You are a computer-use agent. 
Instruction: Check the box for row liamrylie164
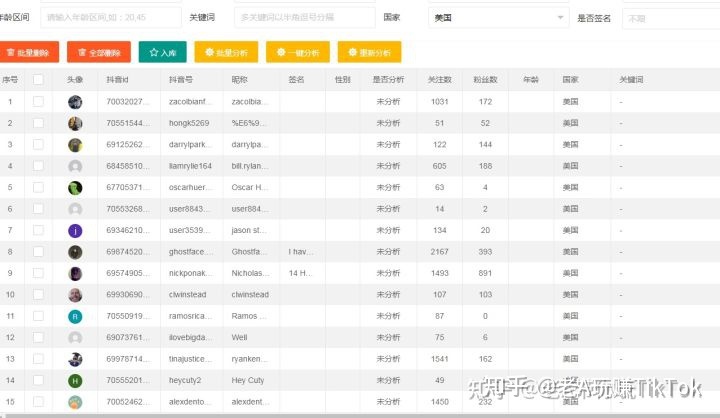[38, 166]
